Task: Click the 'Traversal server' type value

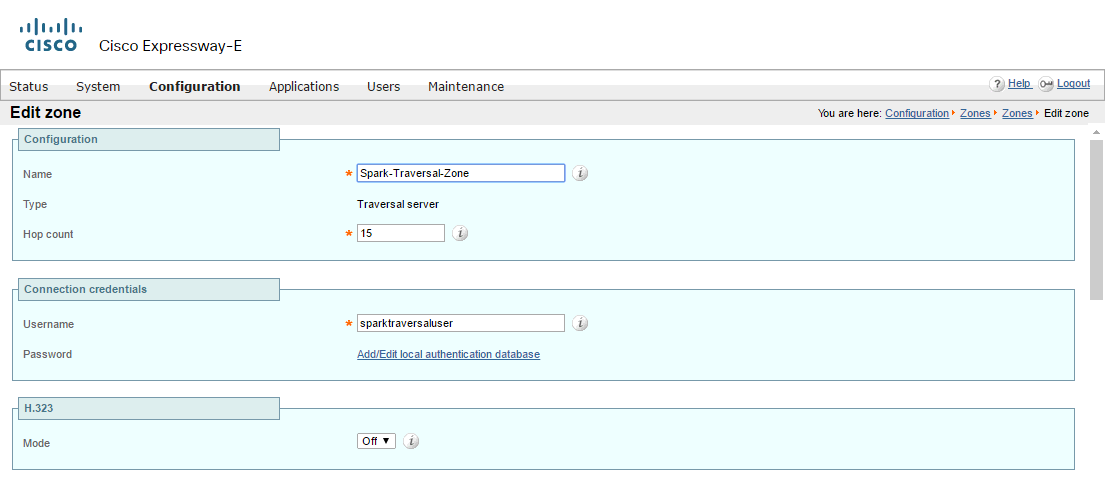Action: click(x=398, y=204)
